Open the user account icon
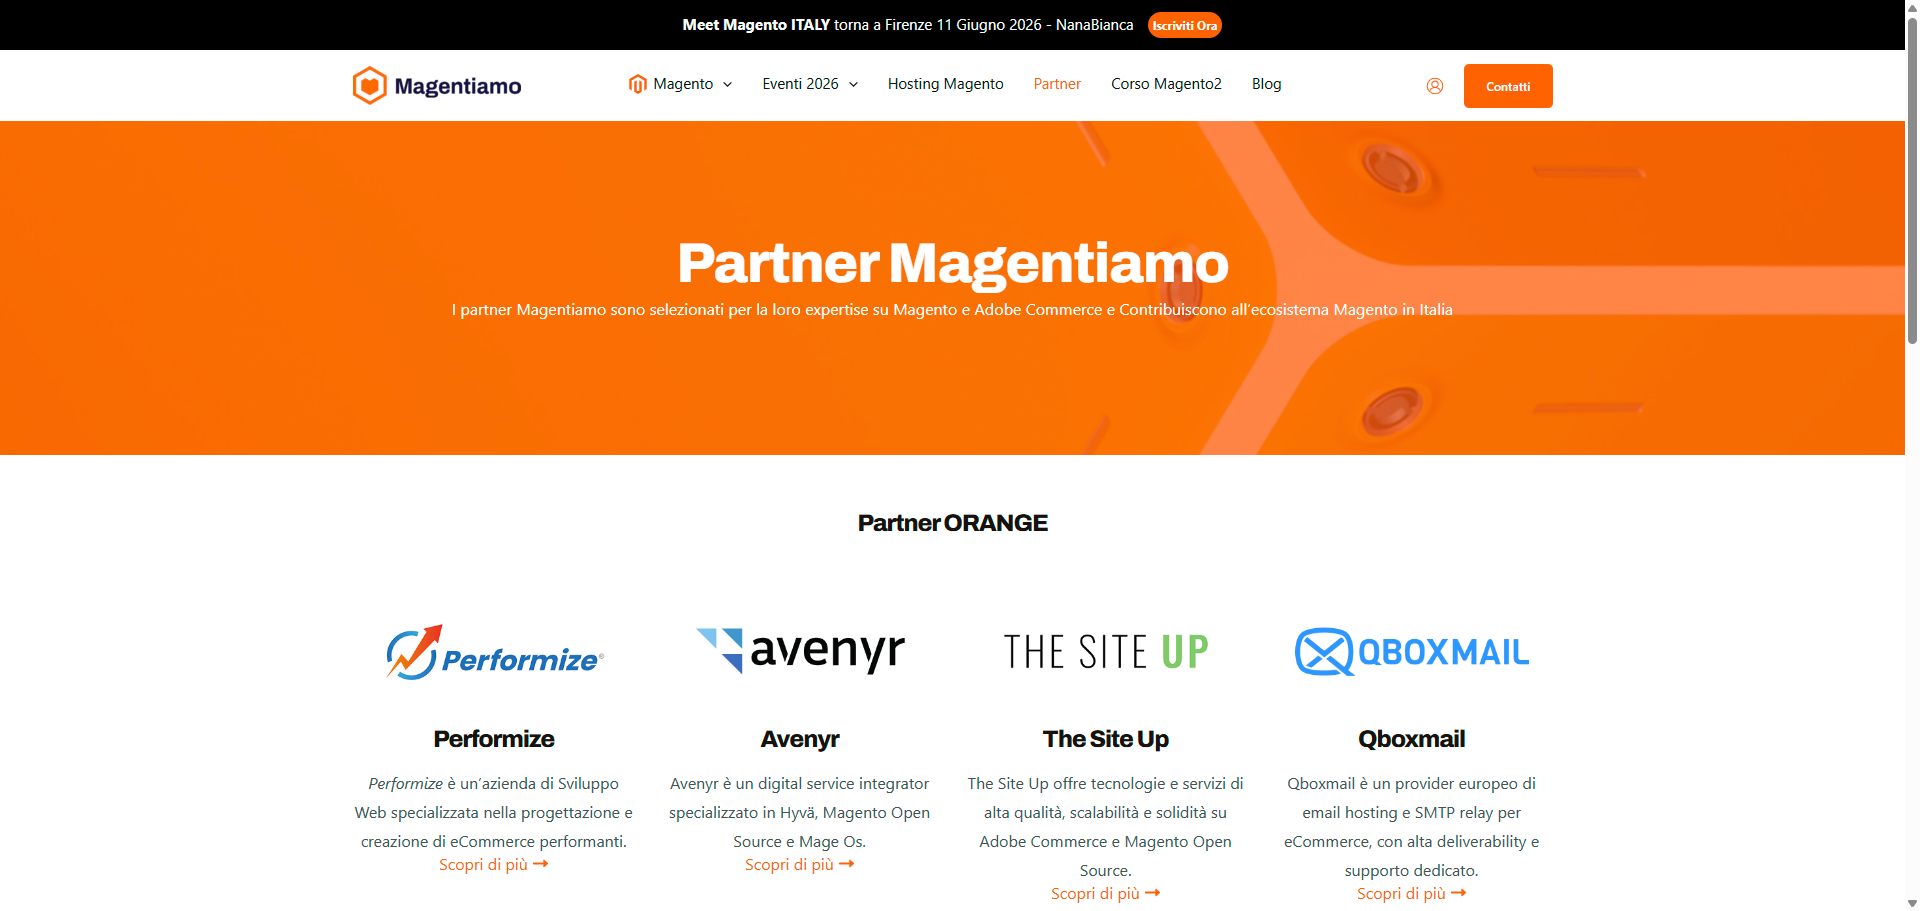 tap(1435, 85)
